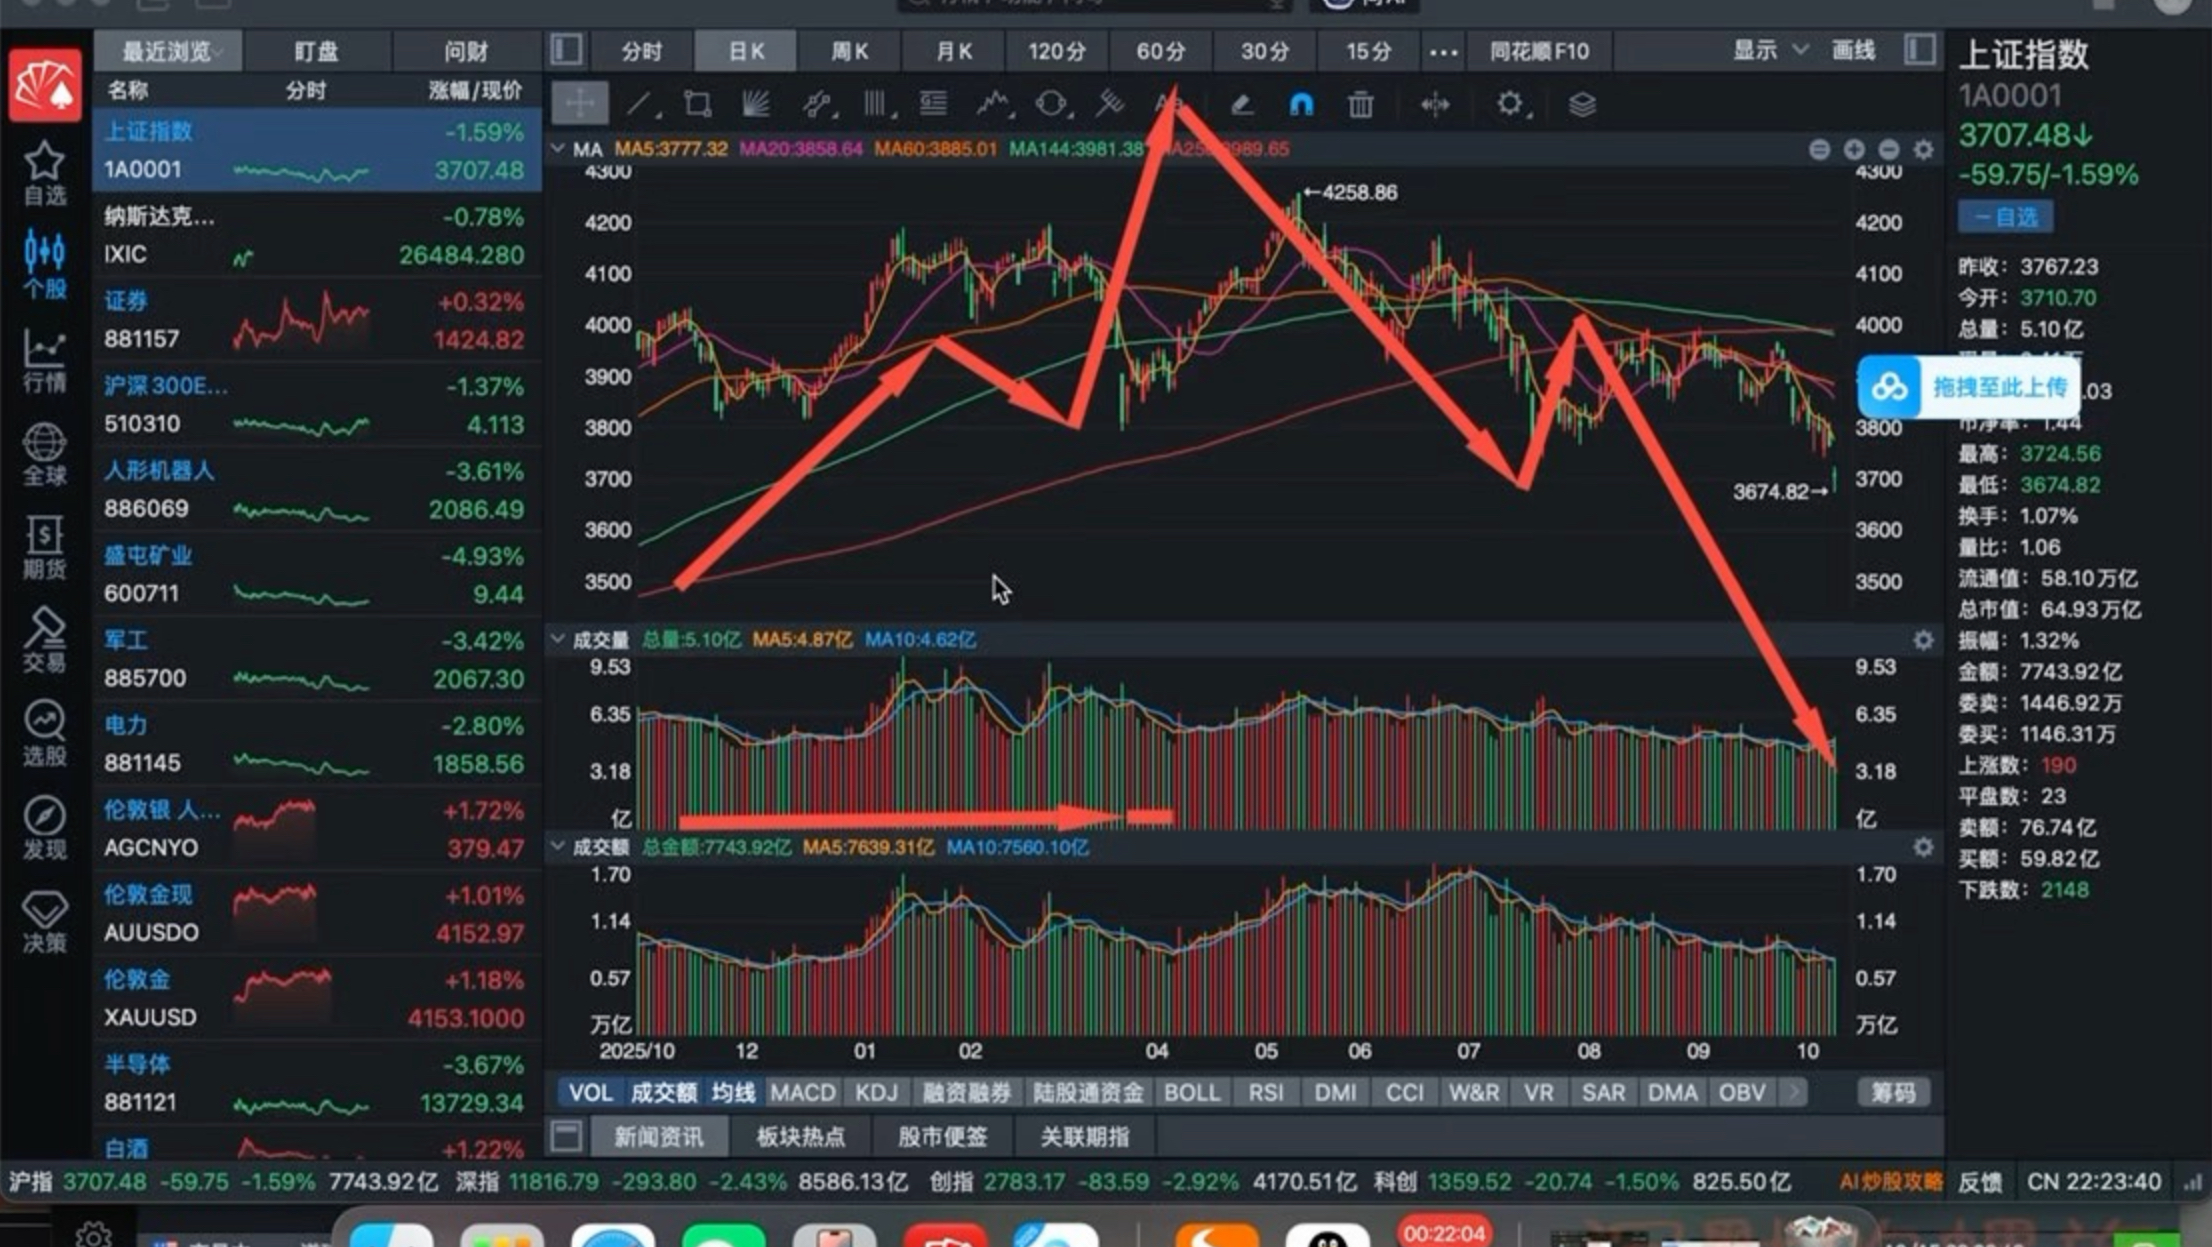Open the drawing tools gear settings
This screenshot has height=1247, width=2212.
point(1510,104)
